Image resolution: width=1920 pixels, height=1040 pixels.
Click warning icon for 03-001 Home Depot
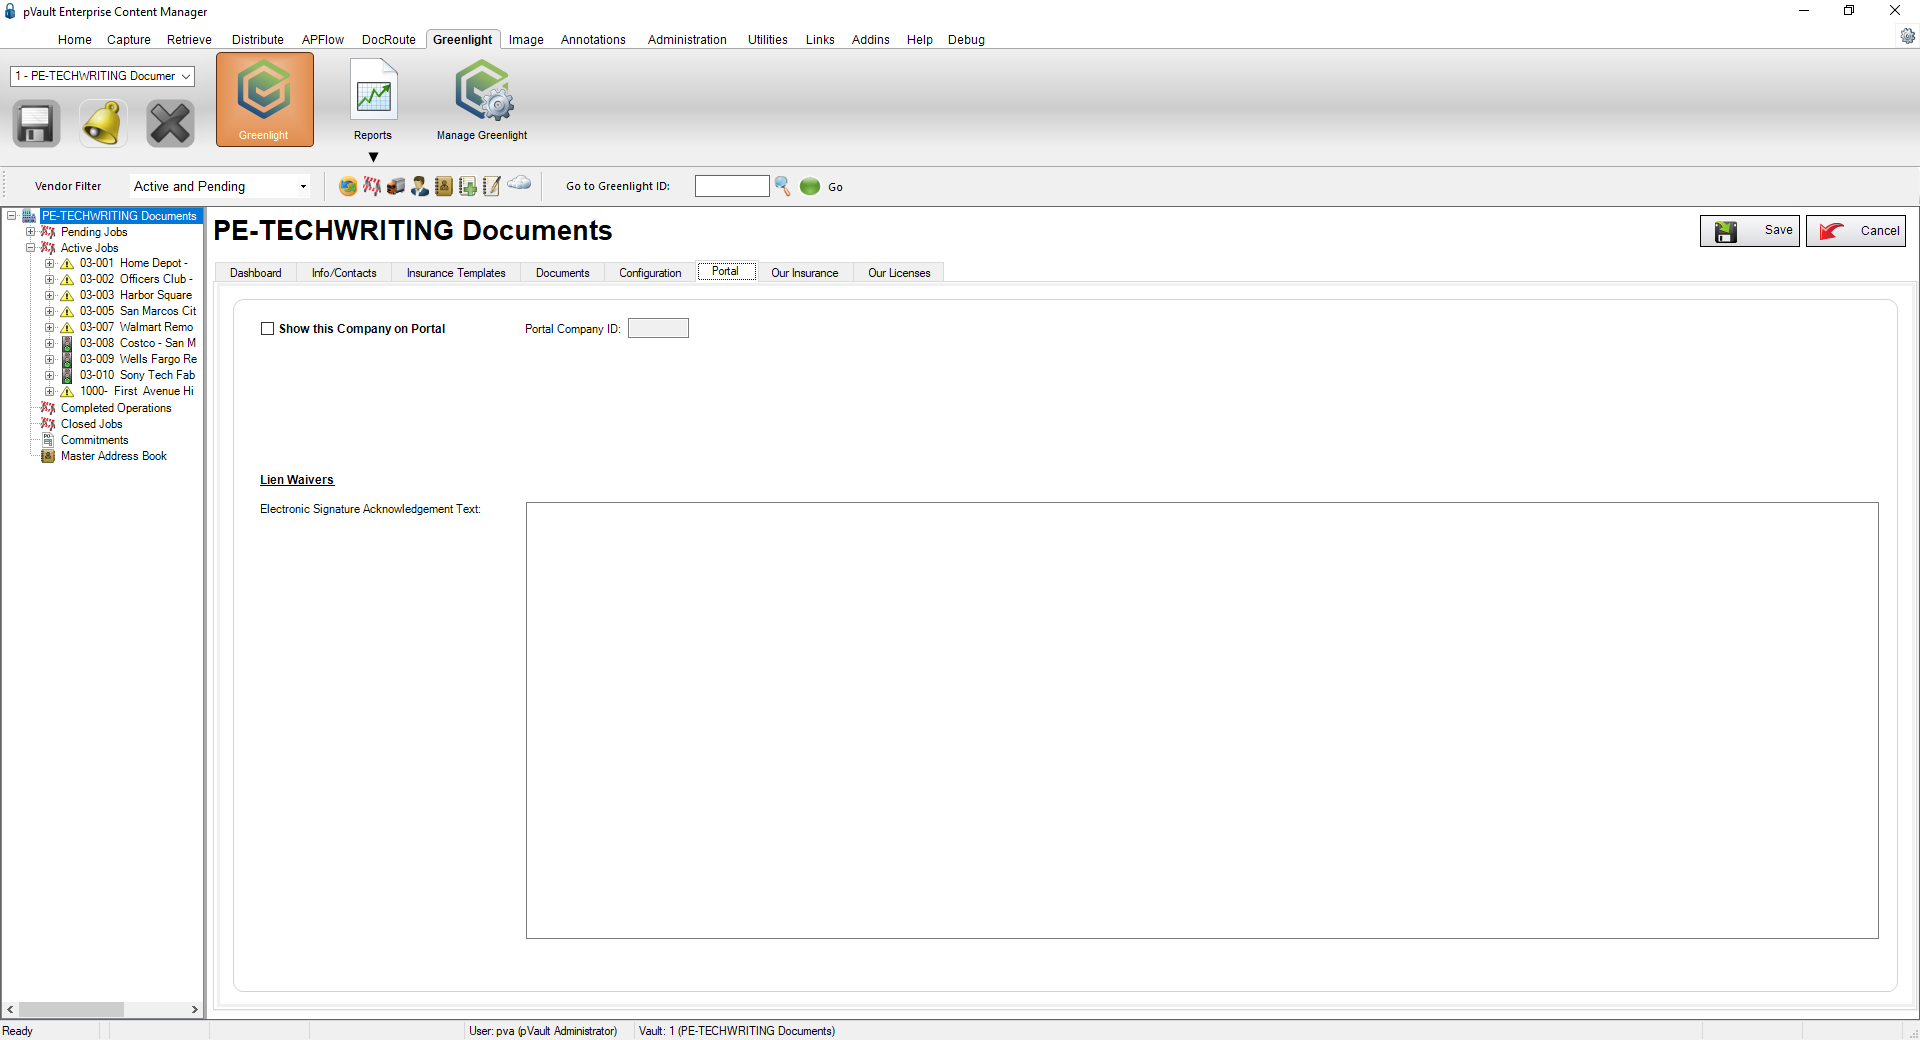coord(67,264)
